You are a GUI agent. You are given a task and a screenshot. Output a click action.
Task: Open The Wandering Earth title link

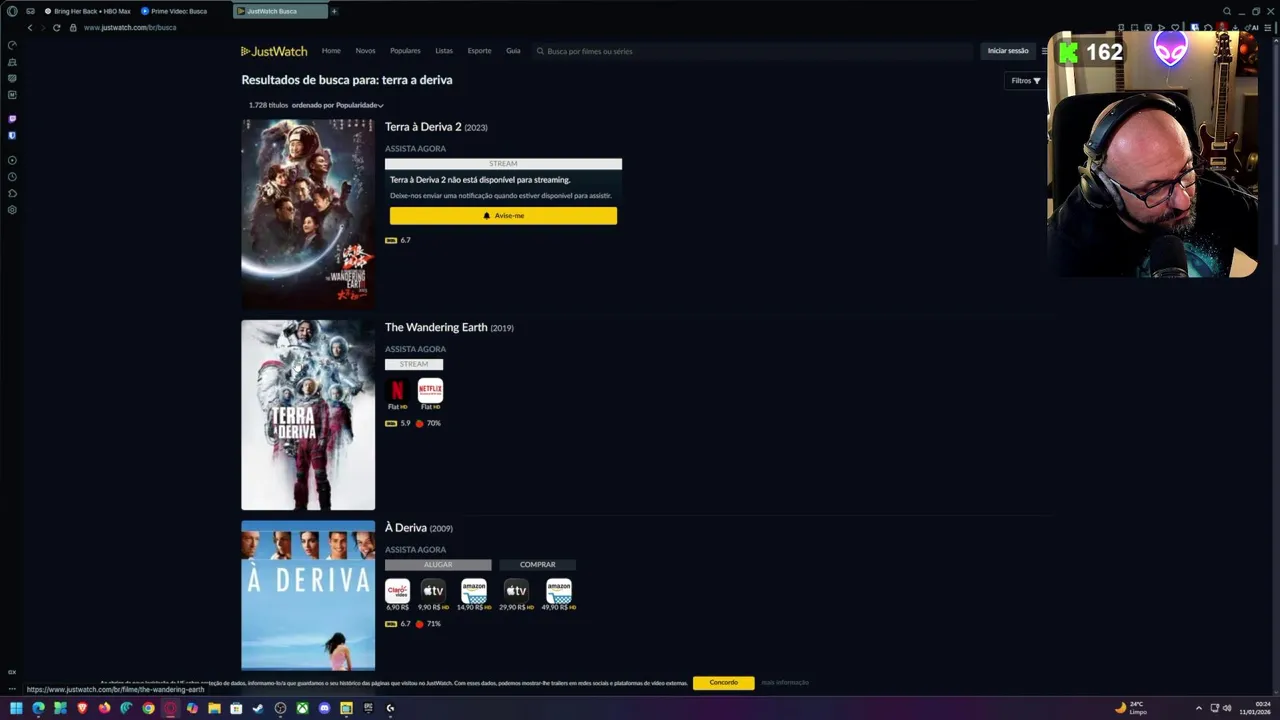pyautogui.click(x=436, y=327)
